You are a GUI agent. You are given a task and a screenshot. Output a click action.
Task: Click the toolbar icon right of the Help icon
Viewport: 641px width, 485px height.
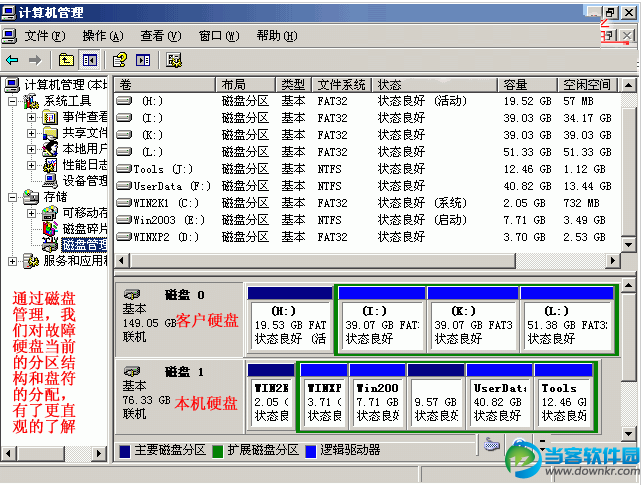click(143, 60)
